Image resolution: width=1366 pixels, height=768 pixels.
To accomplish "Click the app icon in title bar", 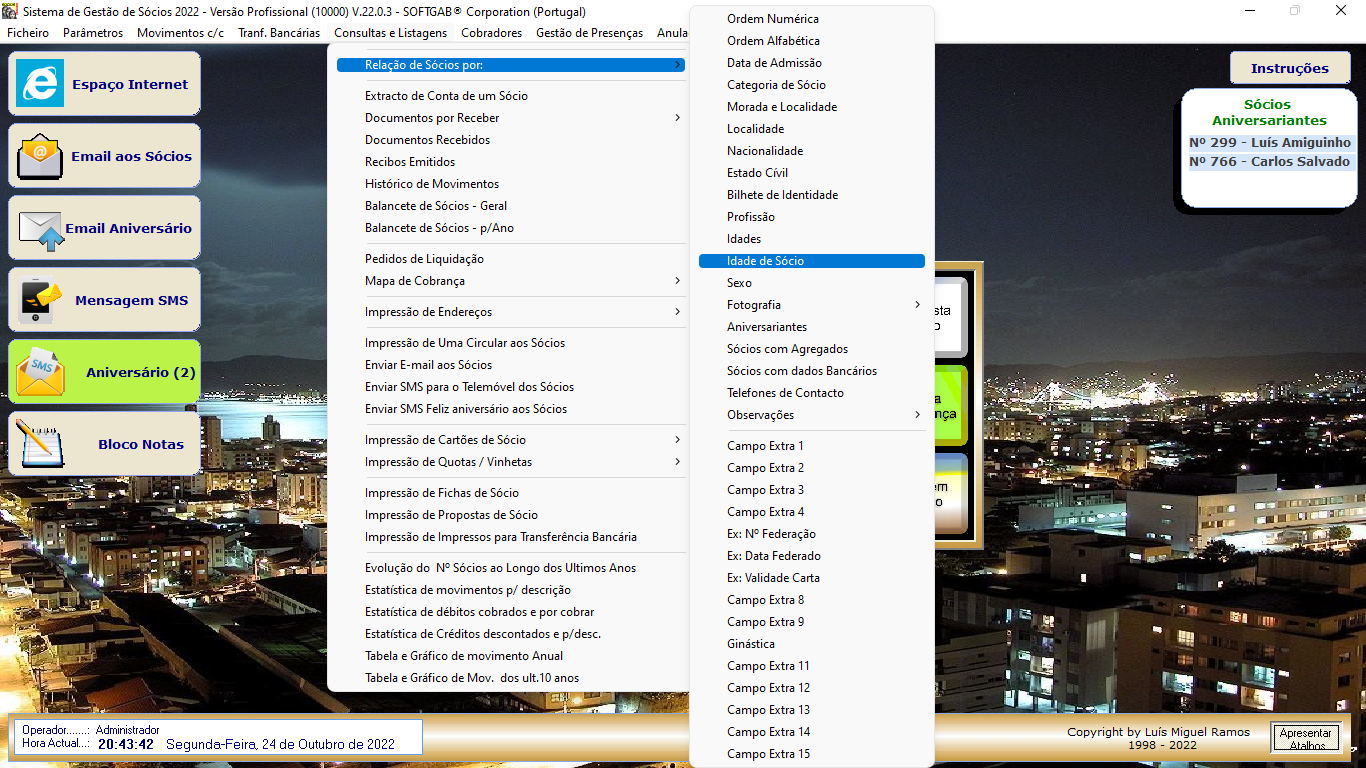I will click(10, 11).
